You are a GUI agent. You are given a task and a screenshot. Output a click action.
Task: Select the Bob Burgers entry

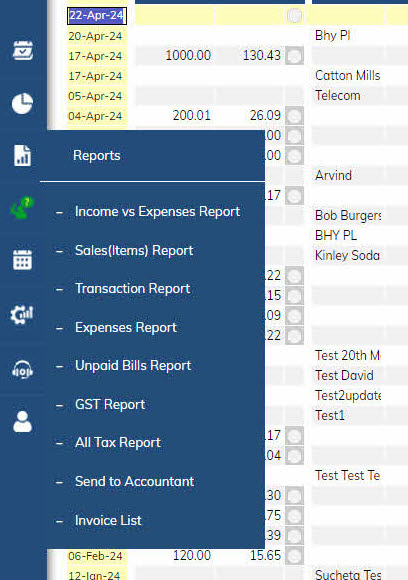point(348,216)
